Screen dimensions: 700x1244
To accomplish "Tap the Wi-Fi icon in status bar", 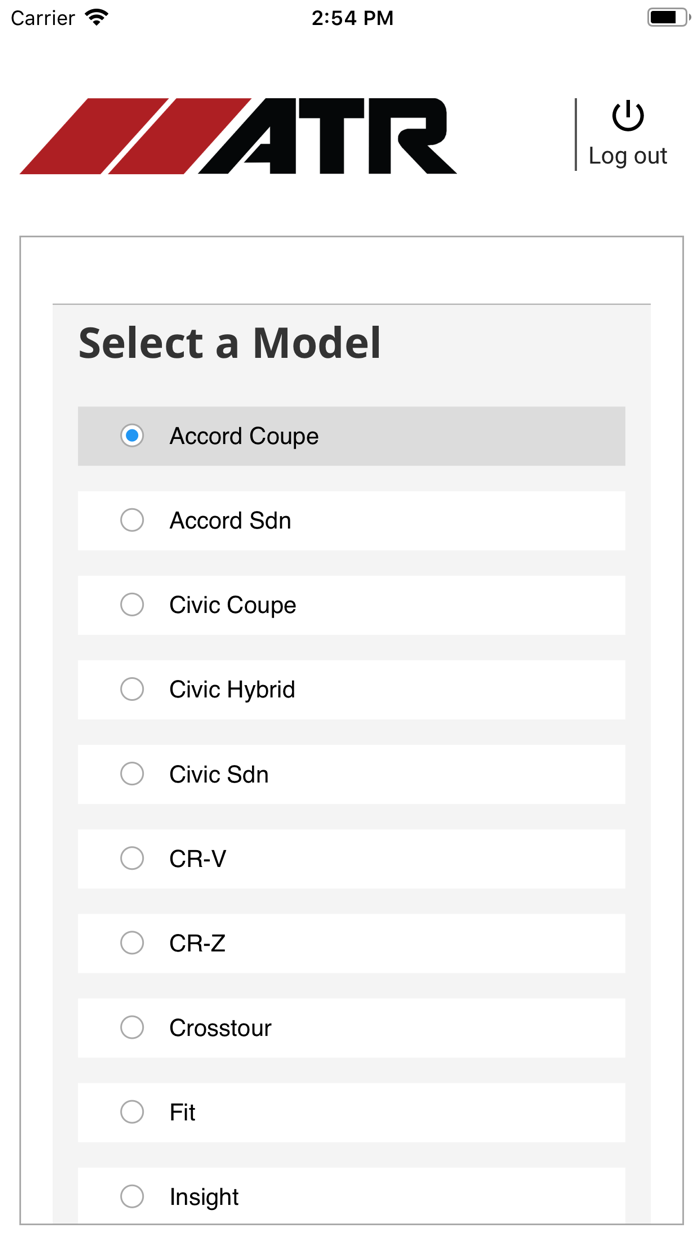I will [97, 18].
